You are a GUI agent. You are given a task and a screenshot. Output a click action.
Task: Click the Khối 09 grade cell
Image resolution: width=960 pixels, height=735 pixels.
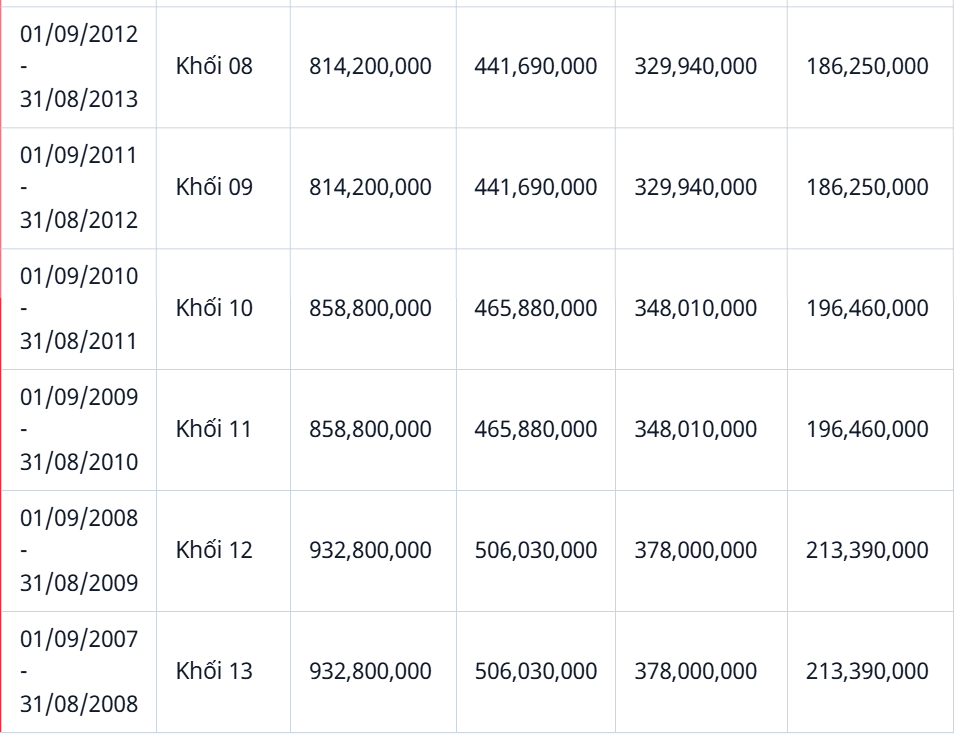(215, 188)
